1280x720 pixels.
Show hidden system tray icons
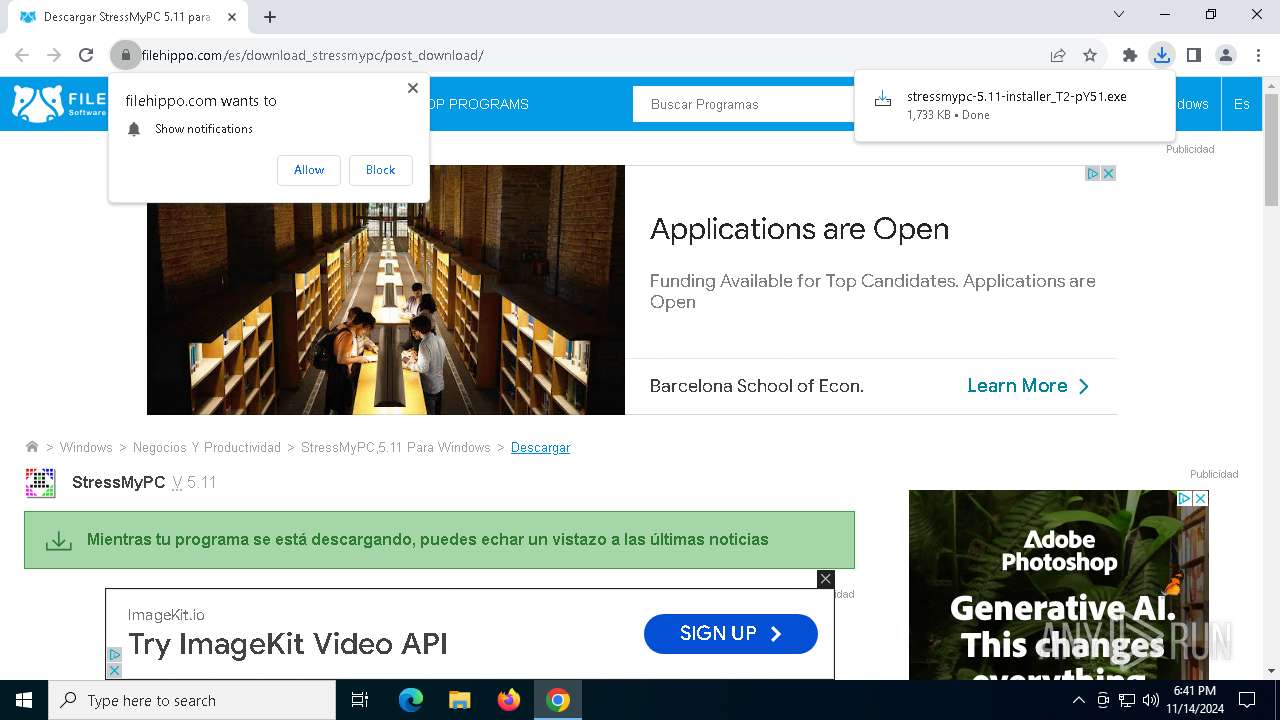(x=1079, y=700)
